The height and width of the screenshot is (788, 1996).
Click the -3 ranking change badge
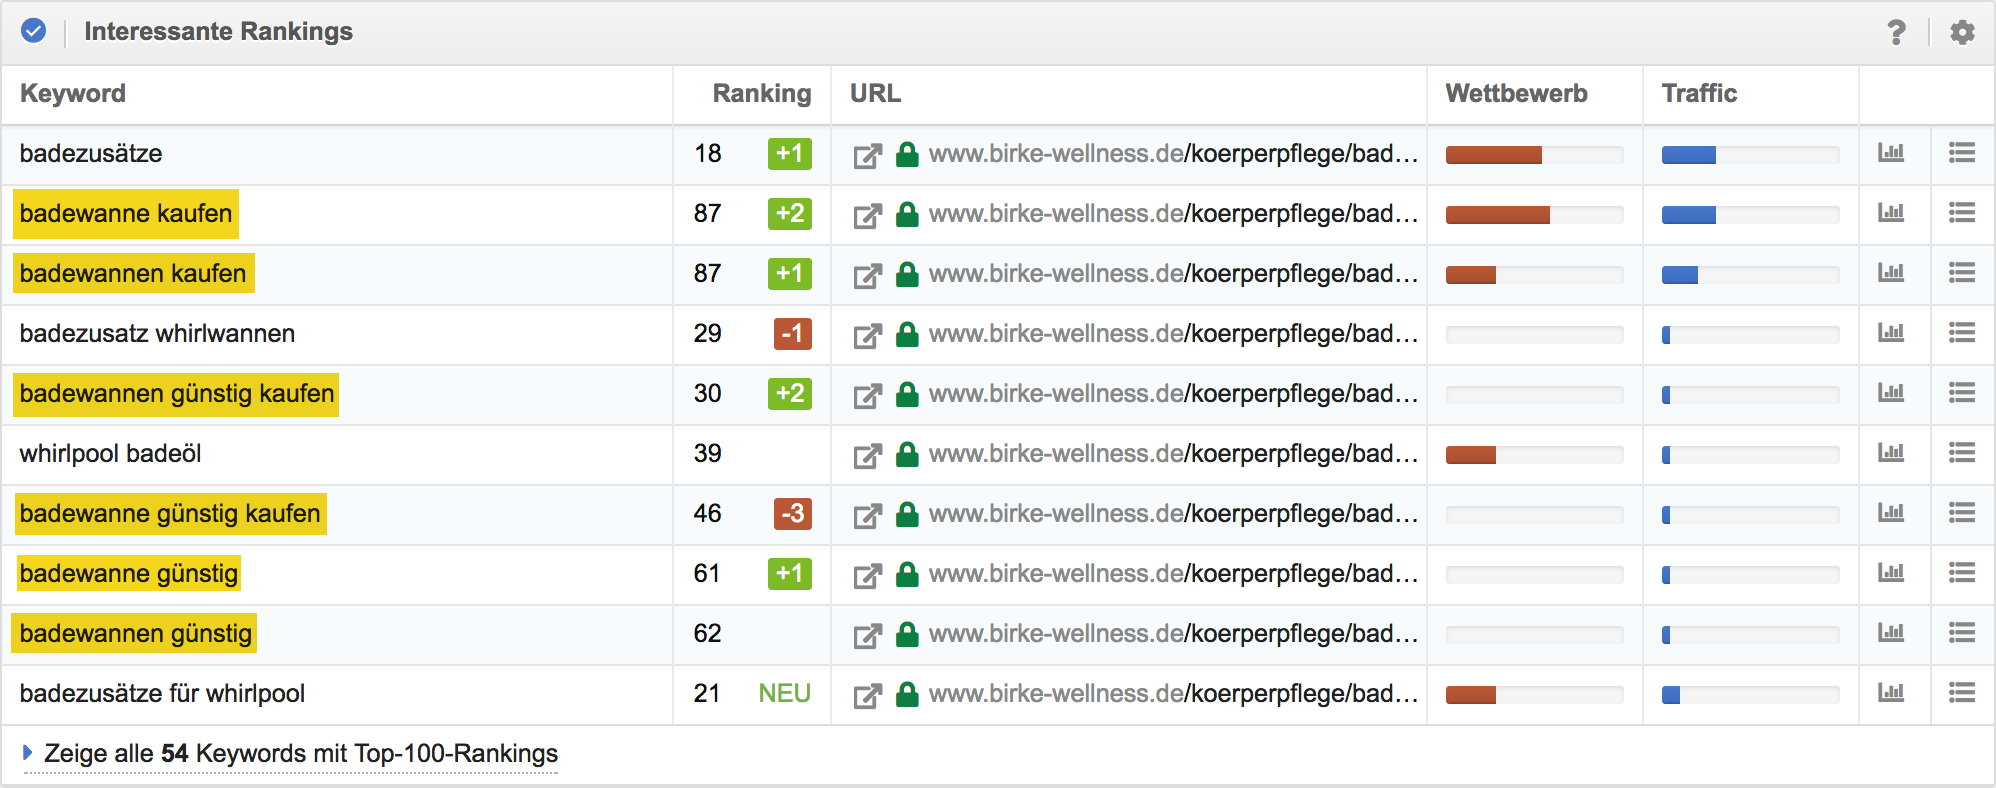[x=792, y=514]
